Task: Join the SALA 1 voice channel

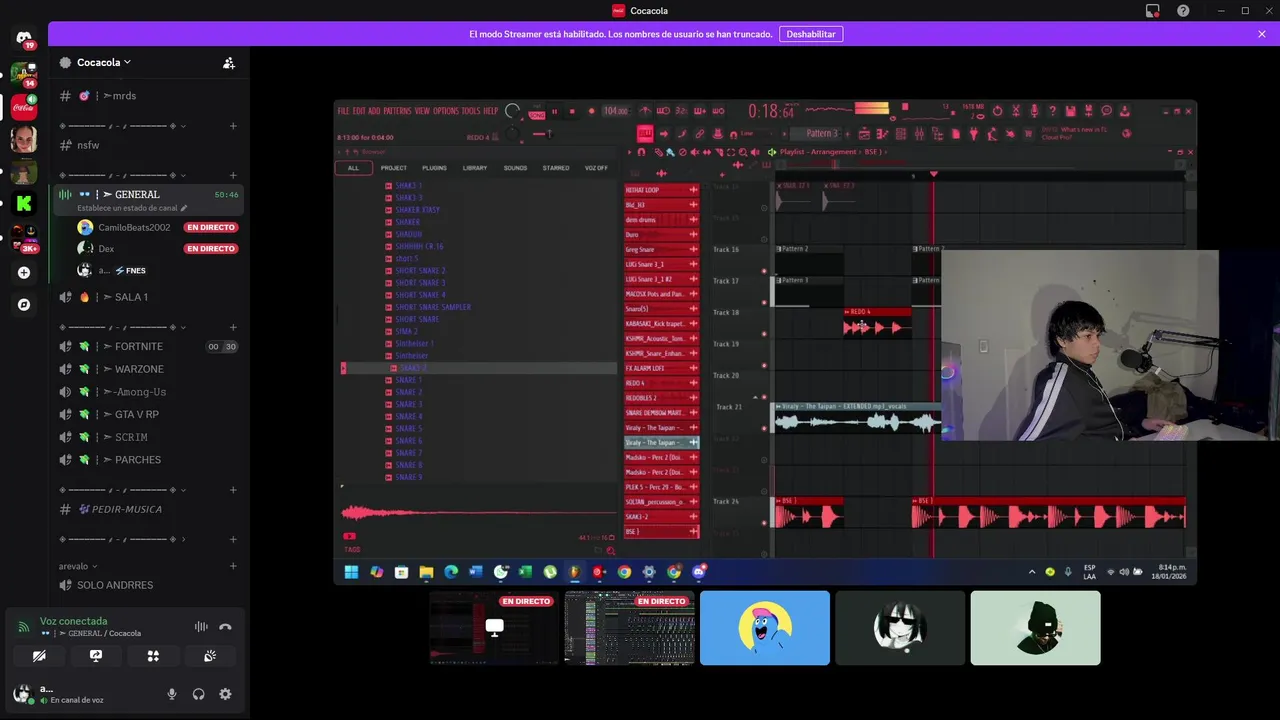Action: click(x=148, y=297)
